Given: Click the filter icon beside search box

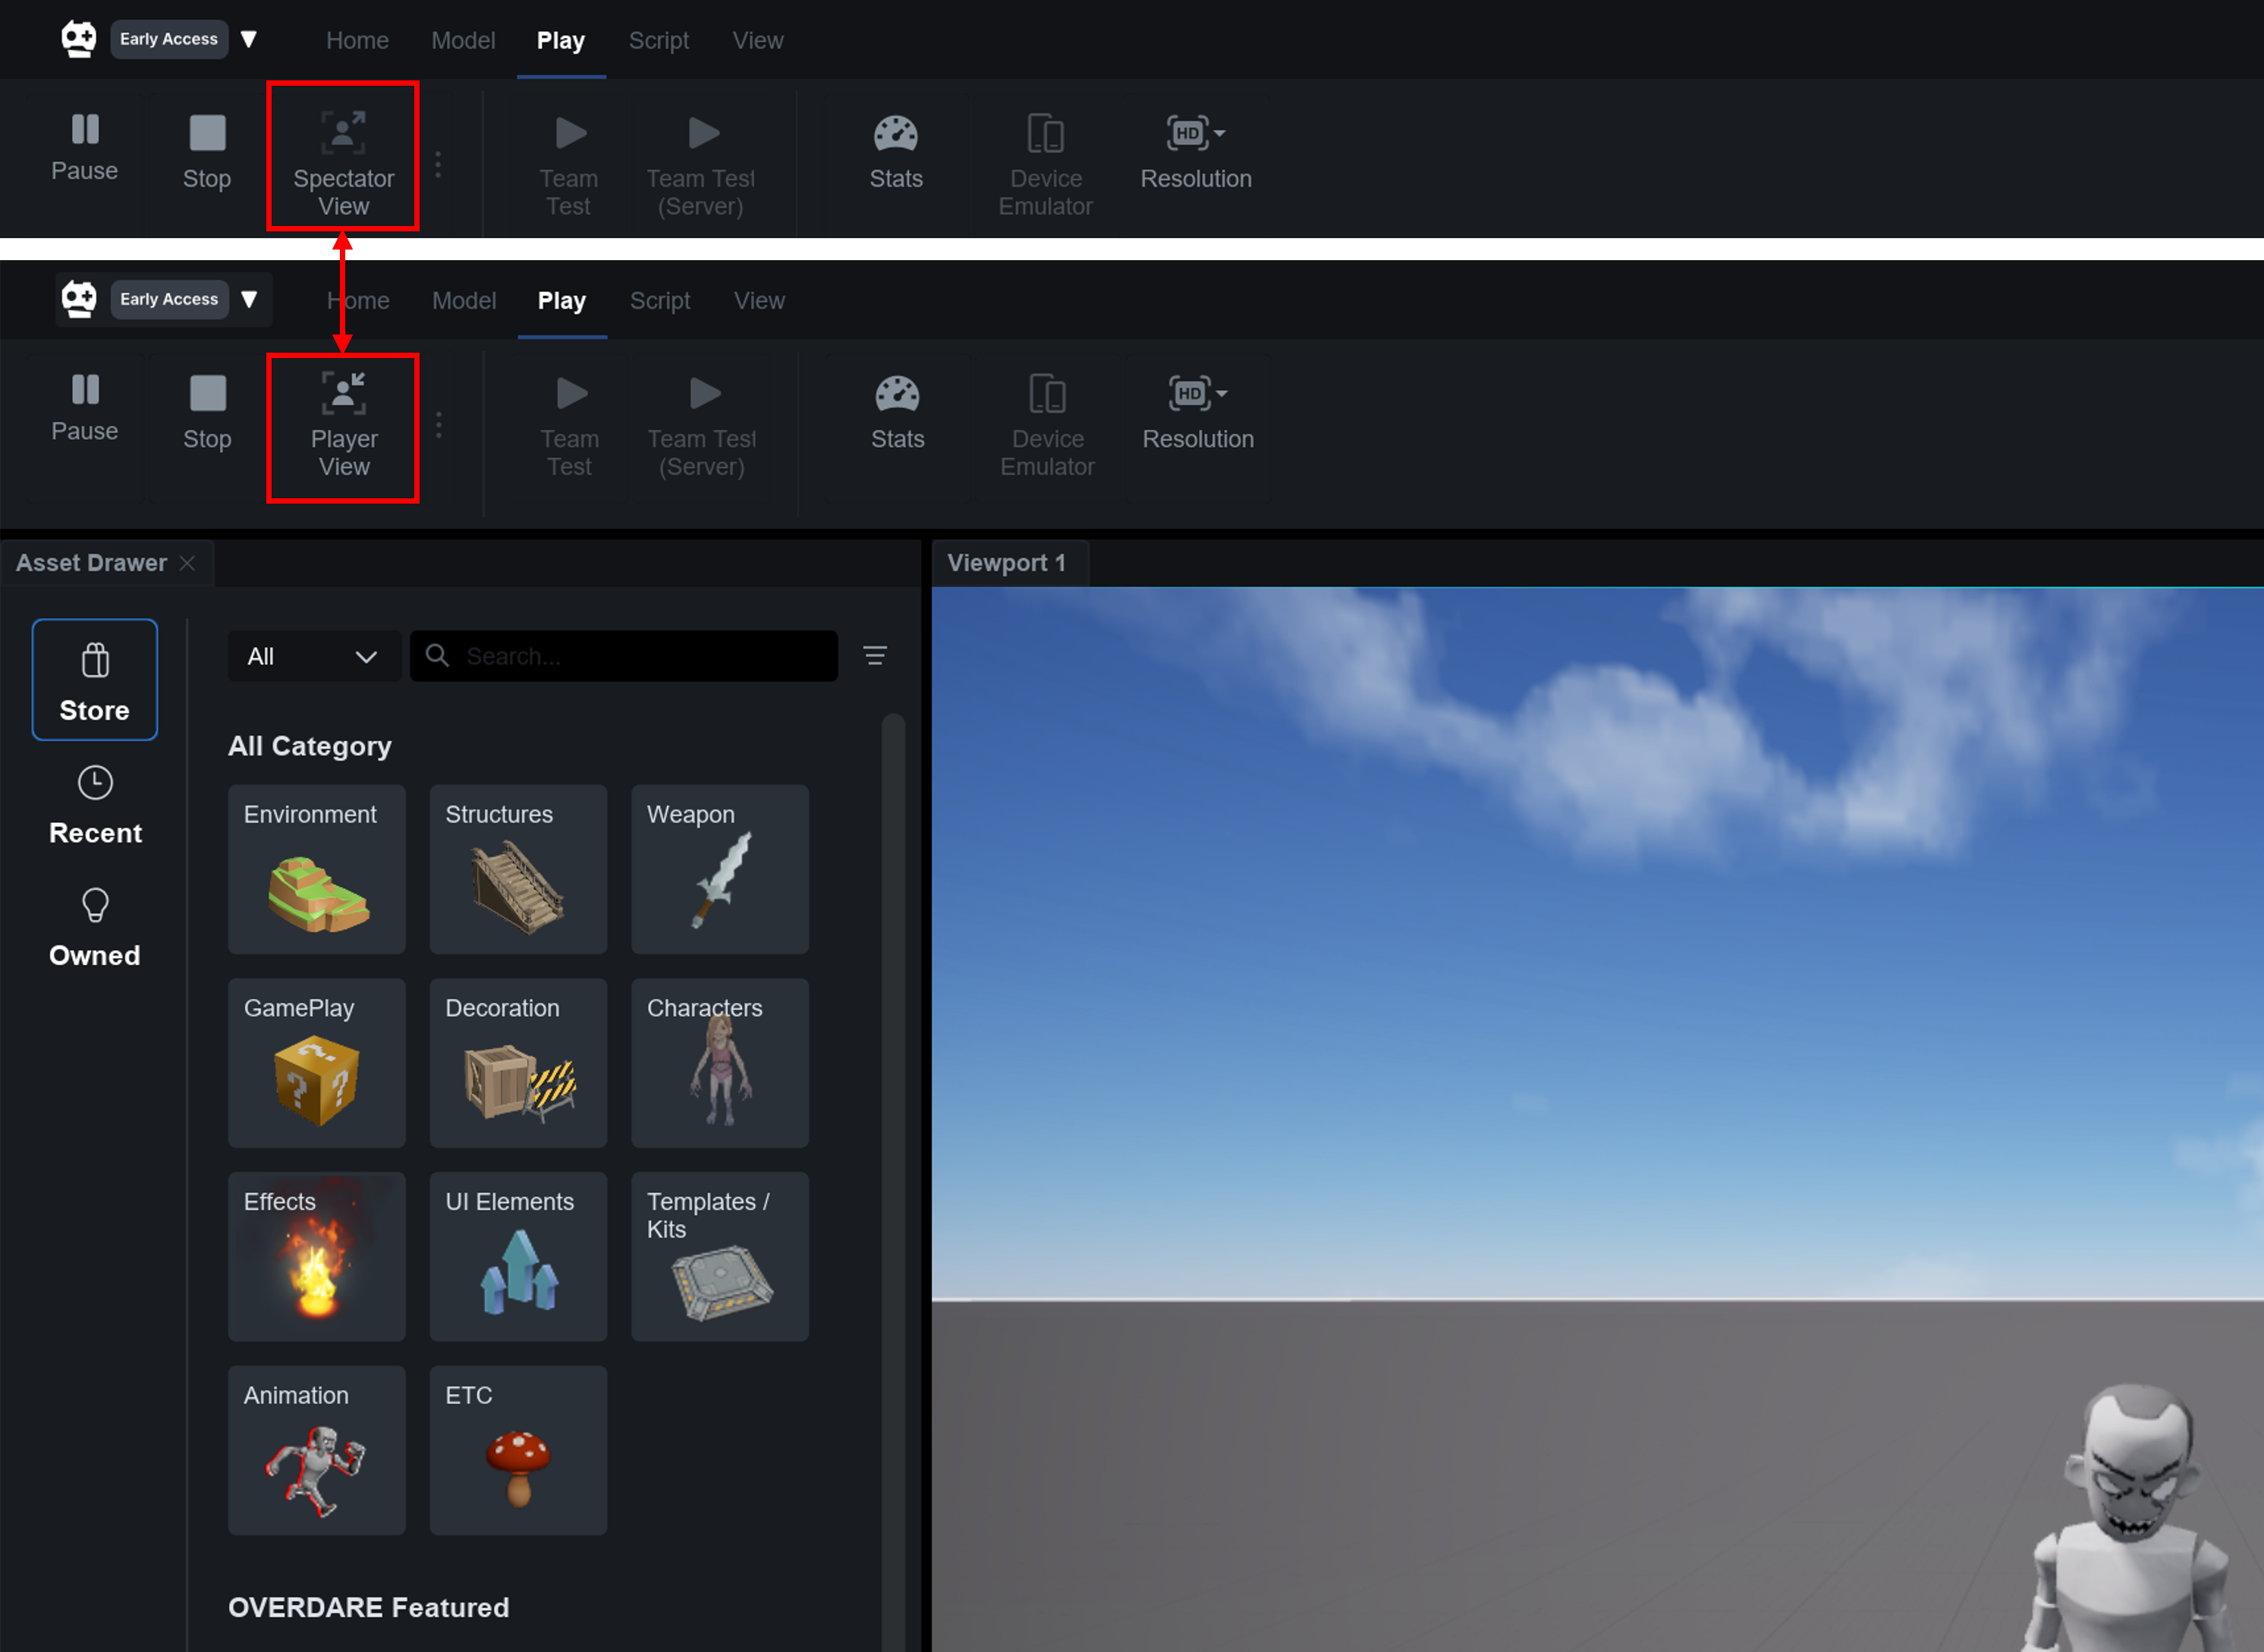Looking at the screenshot, I should coord(875,656).
